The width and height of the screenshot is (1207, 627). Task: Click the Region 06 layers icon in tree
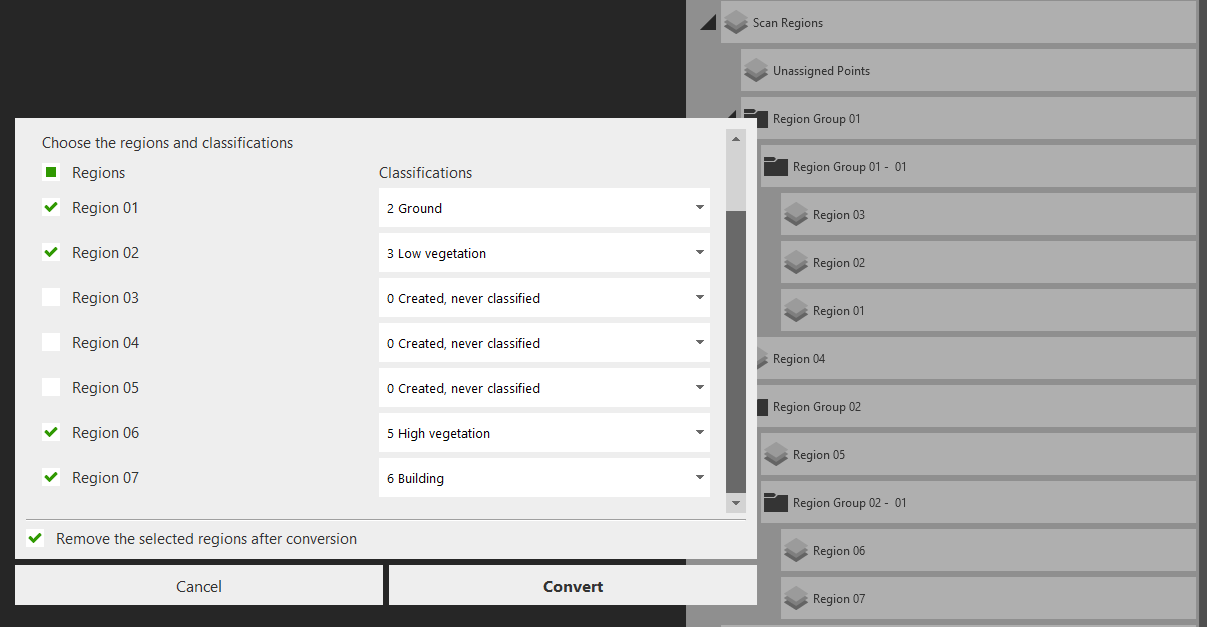pyautogui.click(x=796, y=550)
